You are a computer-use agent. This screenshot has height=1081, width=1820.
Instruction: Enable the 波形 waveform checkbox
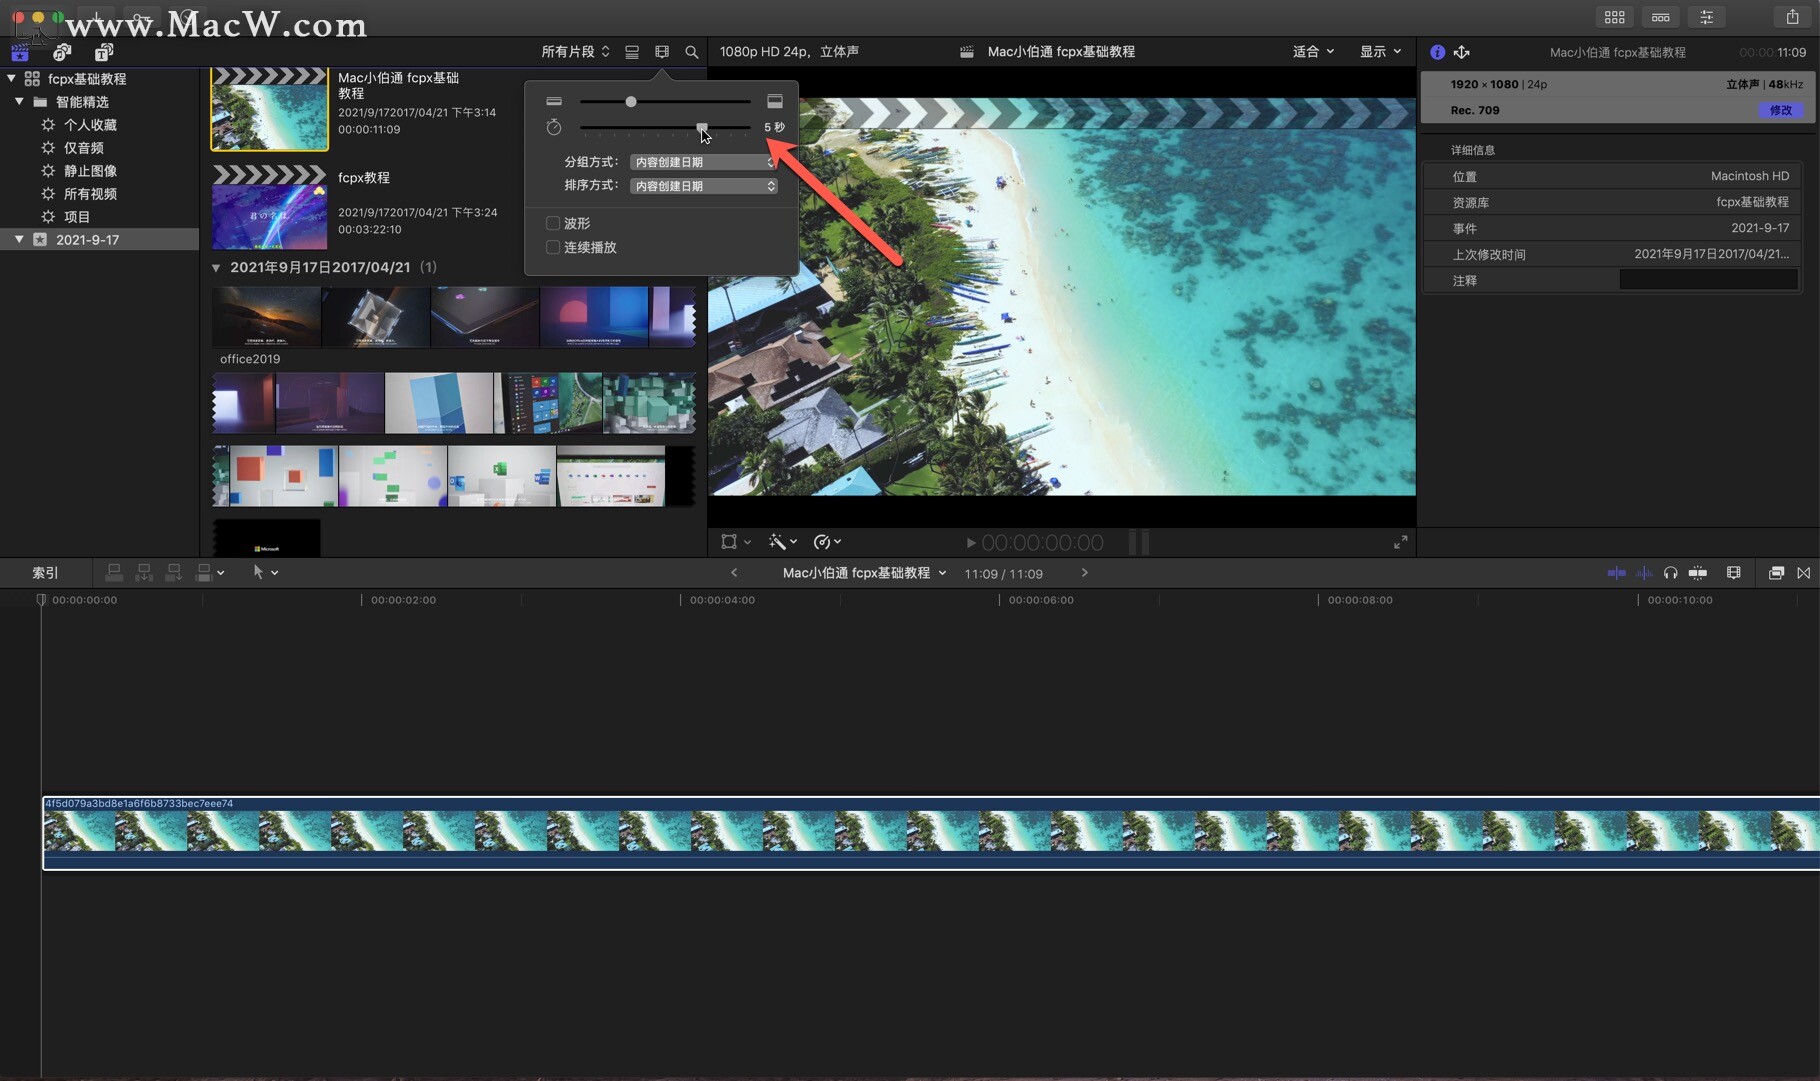point(552,223)
